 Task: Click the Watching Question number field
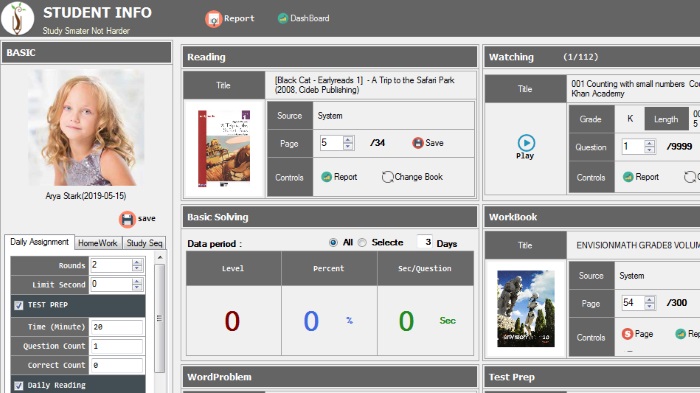click(633, 146)
